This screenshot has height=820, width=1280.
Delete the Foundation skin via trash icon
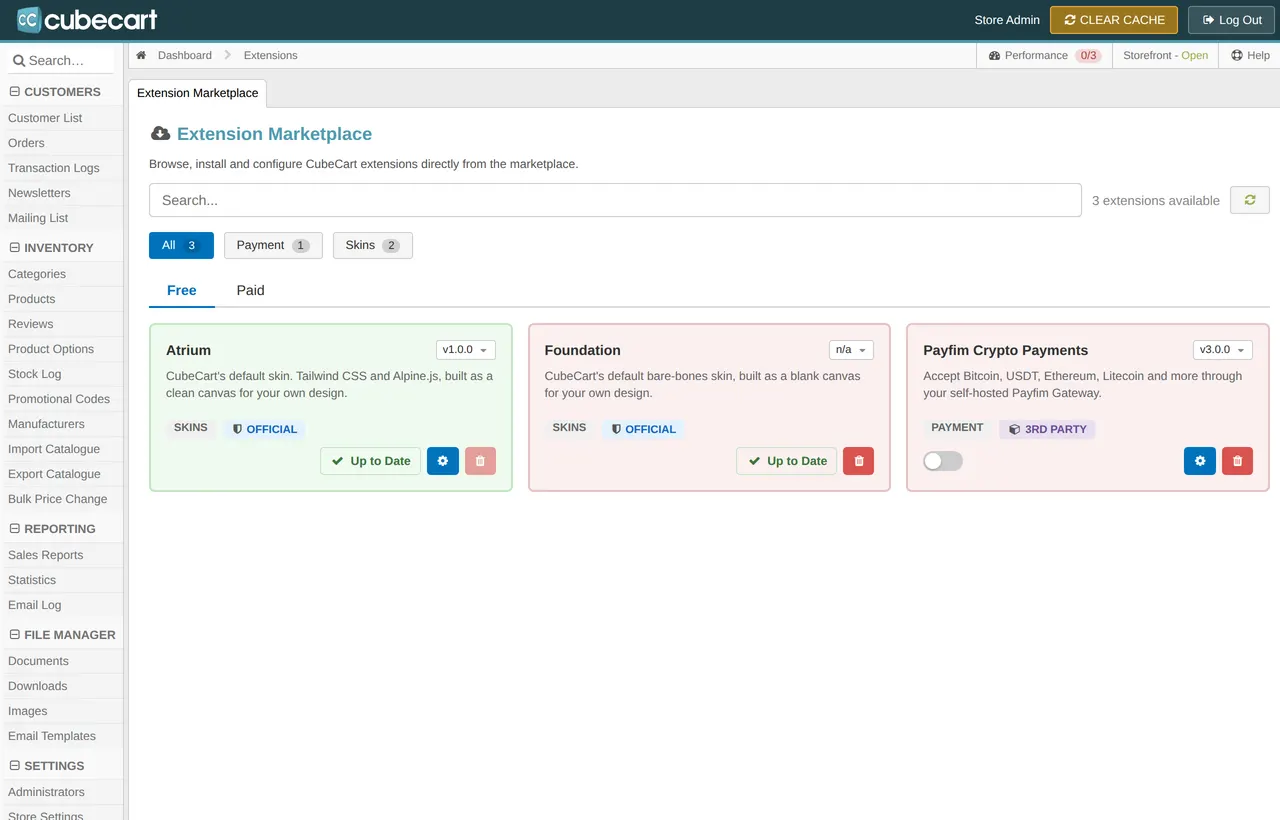click(x=858, y=461)
